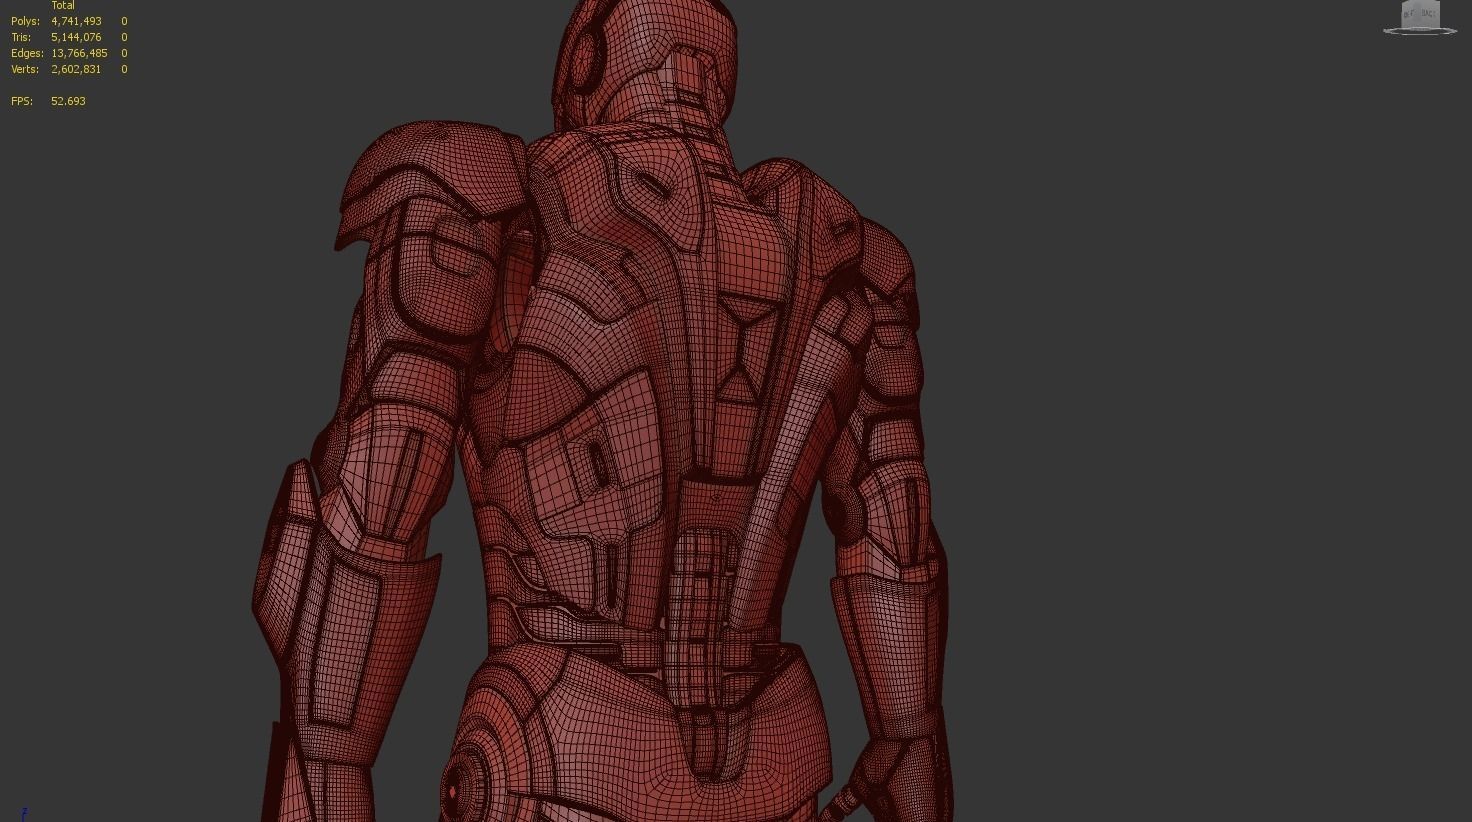
Task: Click the ViewCube BACK face
Action: tap(1427, 14)
